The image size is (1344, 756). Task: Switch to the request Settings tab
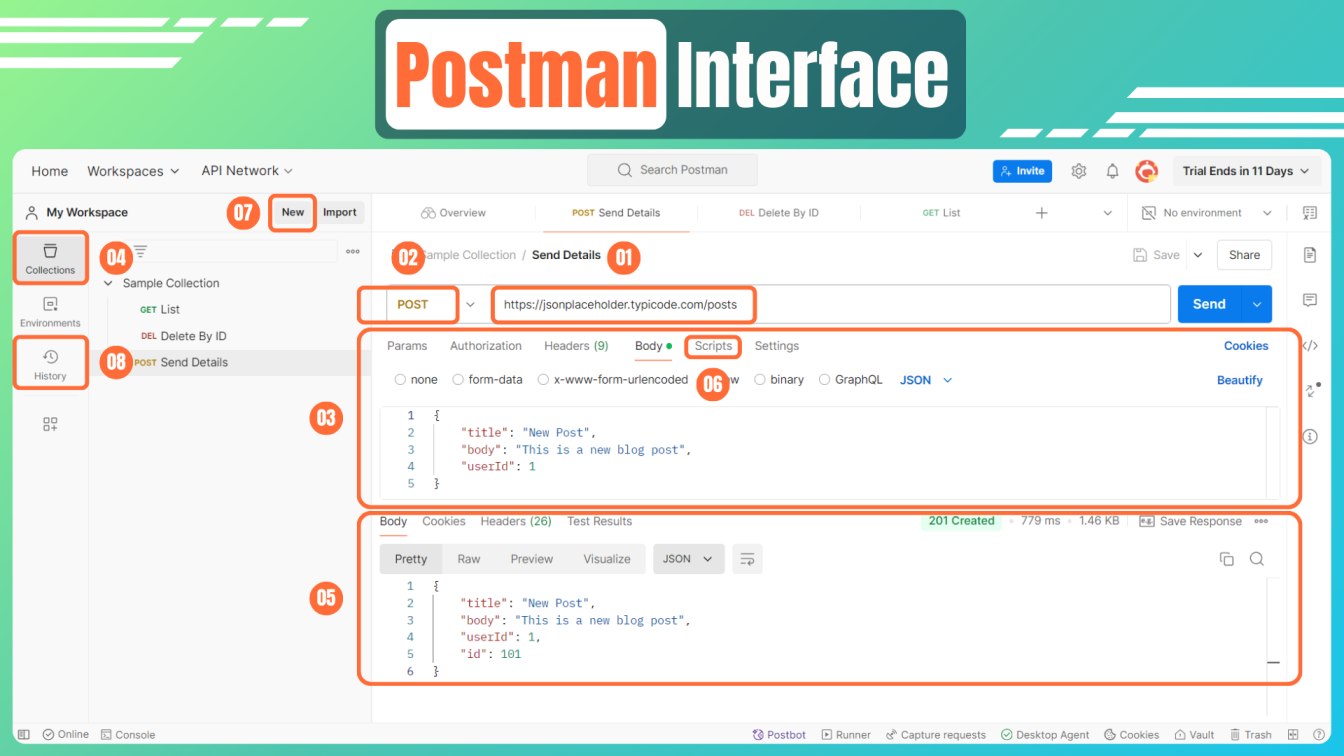point(777,346)
